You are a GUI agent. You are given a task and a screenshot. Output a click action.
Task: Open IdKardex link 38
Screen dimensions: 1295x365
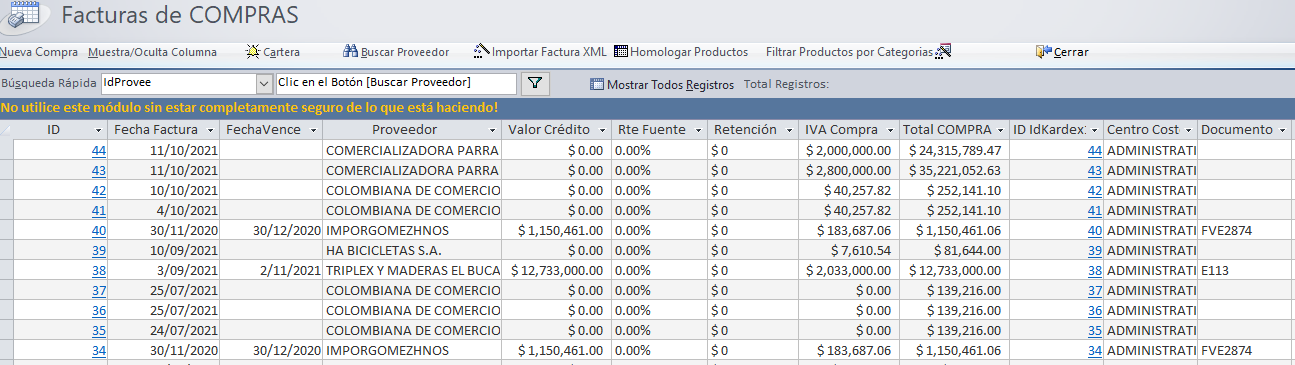tap(1094, 270)
